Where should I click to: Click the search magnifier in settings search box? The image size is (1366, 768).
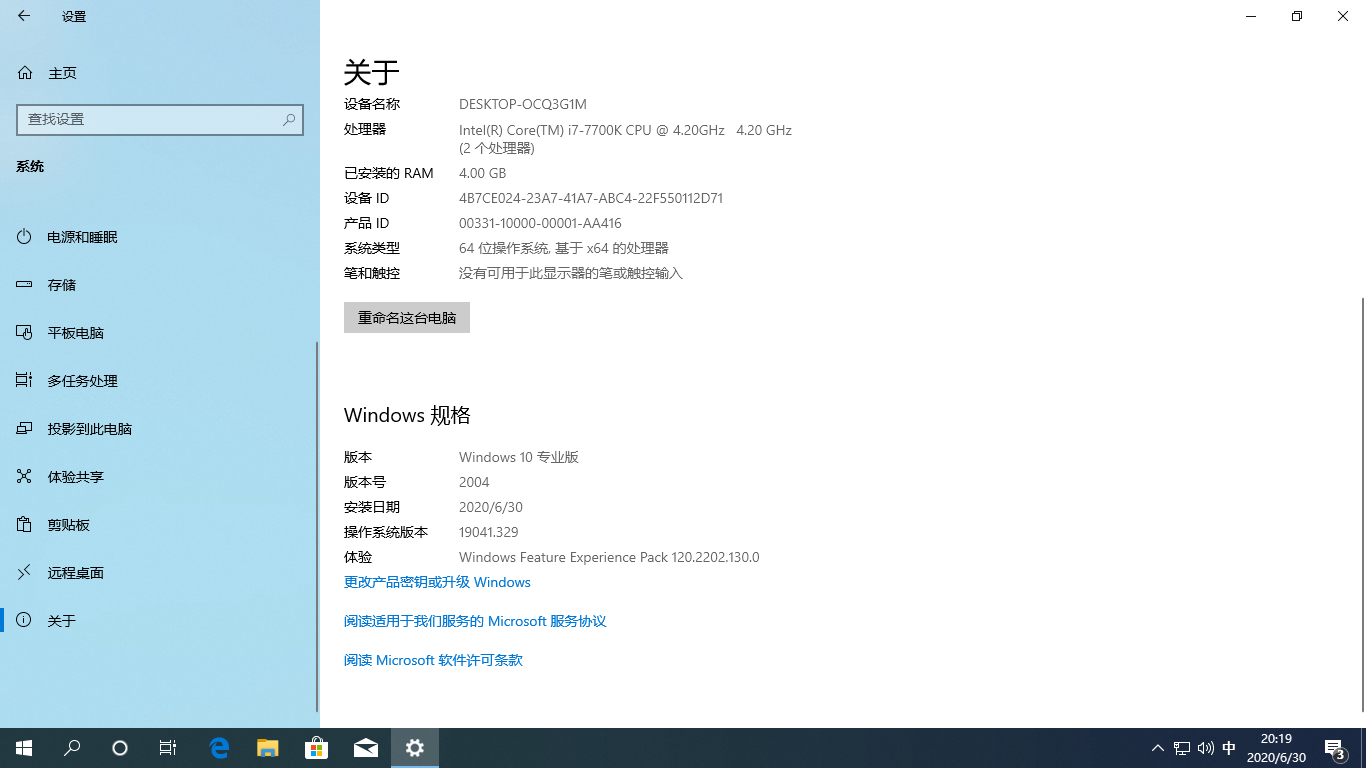coord(289,119)
